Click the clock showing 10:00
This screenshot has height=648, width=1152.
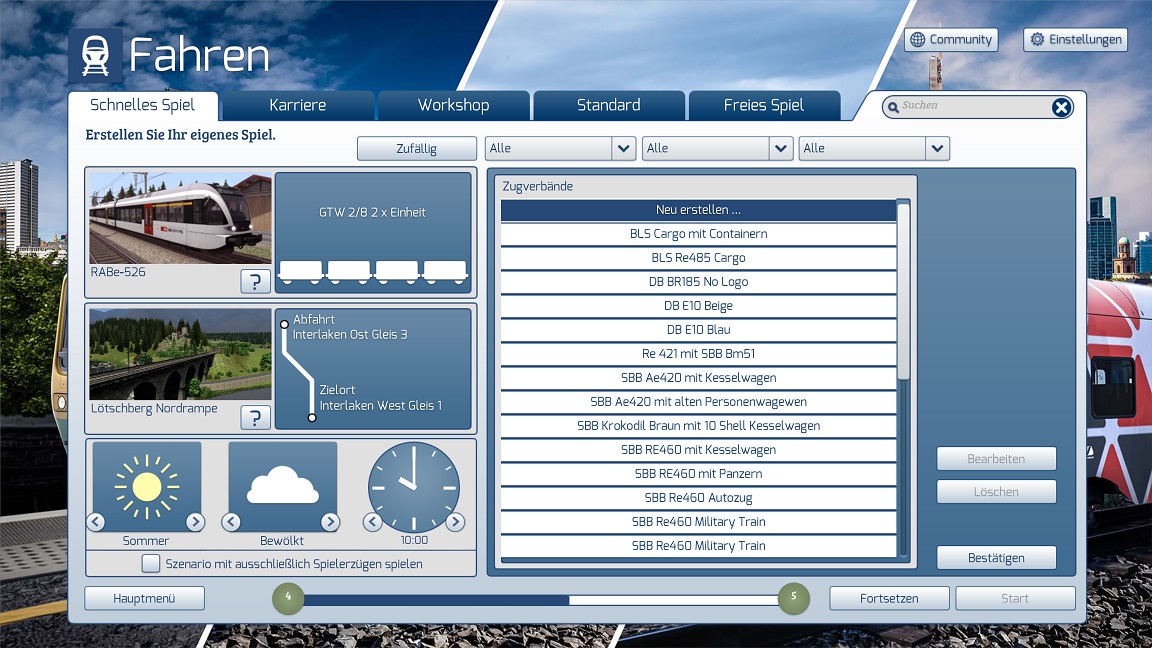tap(414, 487)
